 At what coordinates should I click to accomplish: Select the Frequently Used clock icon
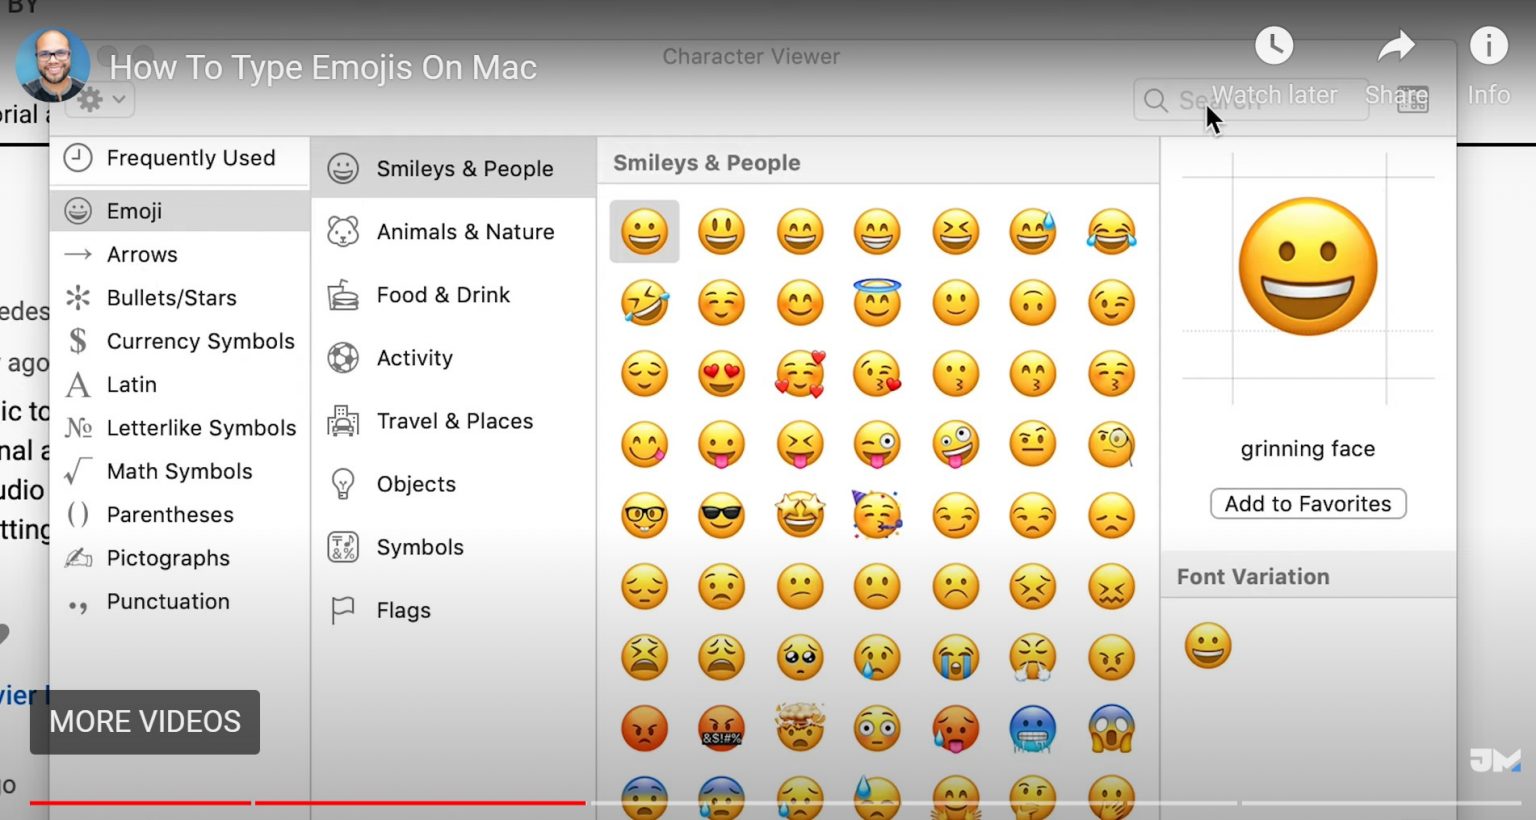tap(80, 158)
